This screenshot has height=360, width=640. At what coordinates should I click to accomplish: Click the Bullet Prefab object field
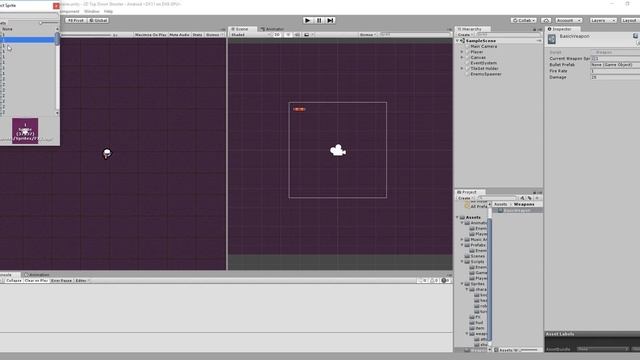(x=615, y=65)
